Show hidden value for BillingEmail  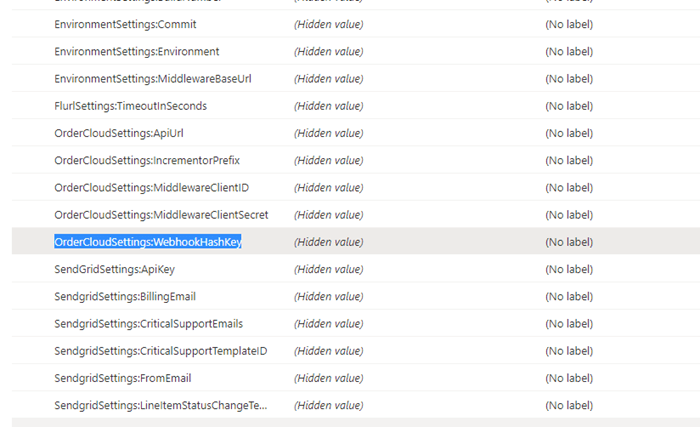click(x=329, y=297)
